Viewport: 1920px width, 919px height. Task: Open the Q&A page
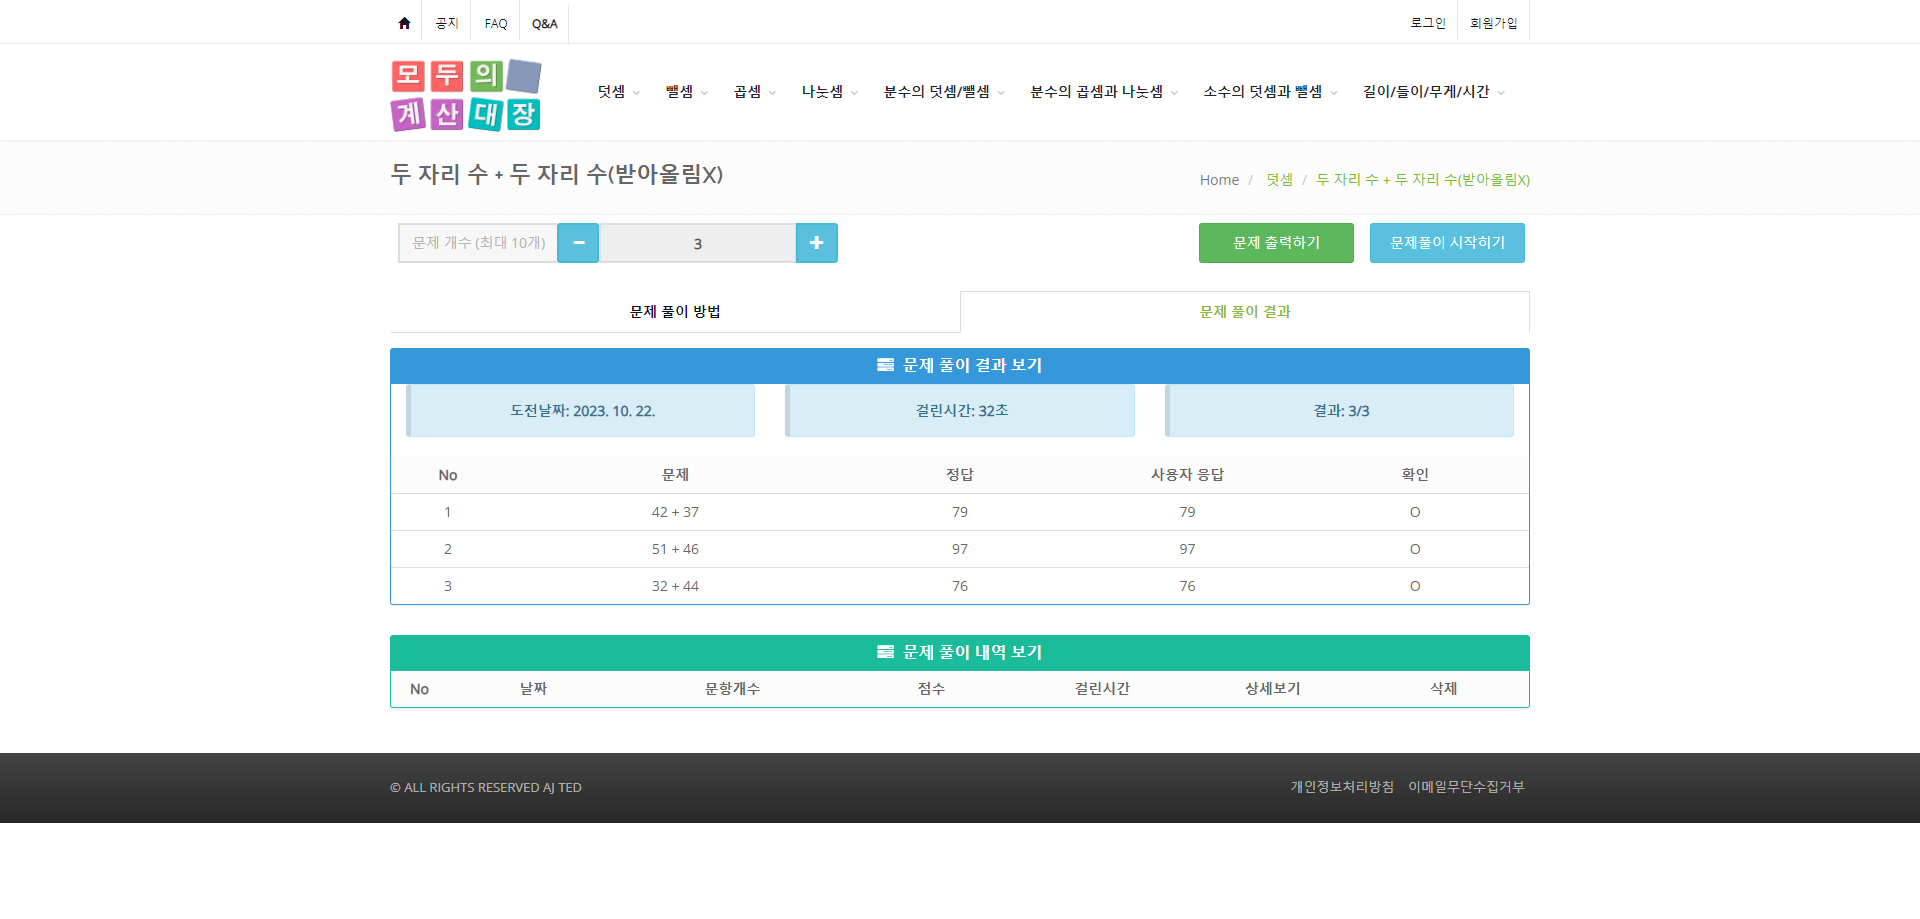coord(545,23)
